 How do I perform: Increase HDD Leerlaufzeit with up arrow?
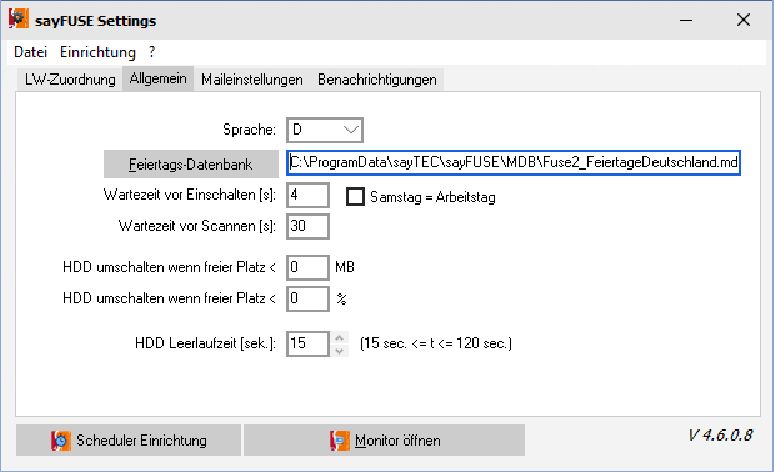(340, 338)
